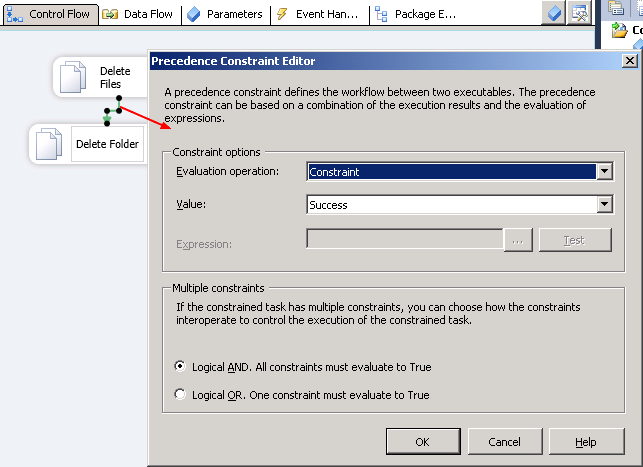Select Logical OR radio button

[x=180, y=394]
